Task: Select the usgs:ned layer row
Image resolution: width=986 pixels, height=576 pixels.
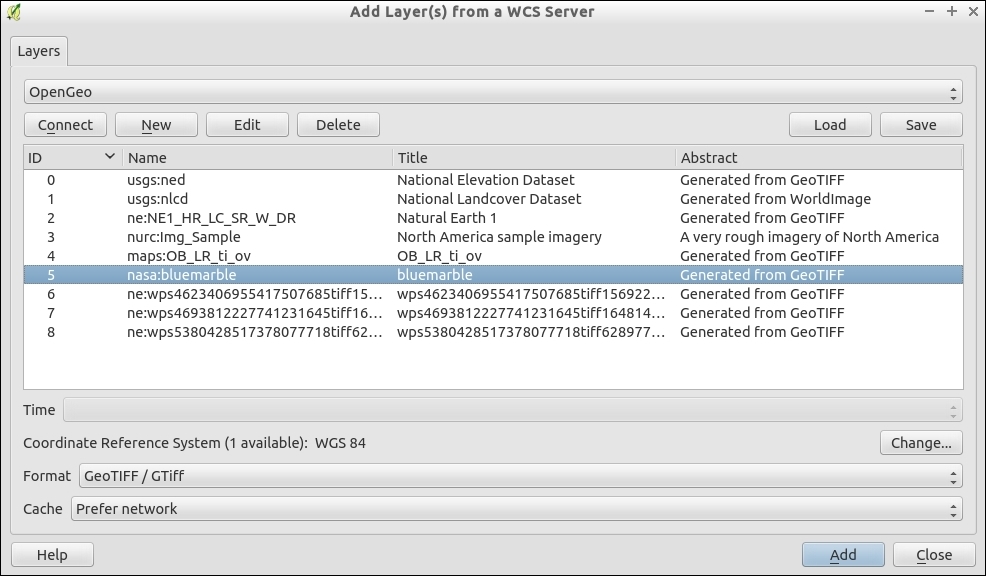Action: click(x=156, y=180)
